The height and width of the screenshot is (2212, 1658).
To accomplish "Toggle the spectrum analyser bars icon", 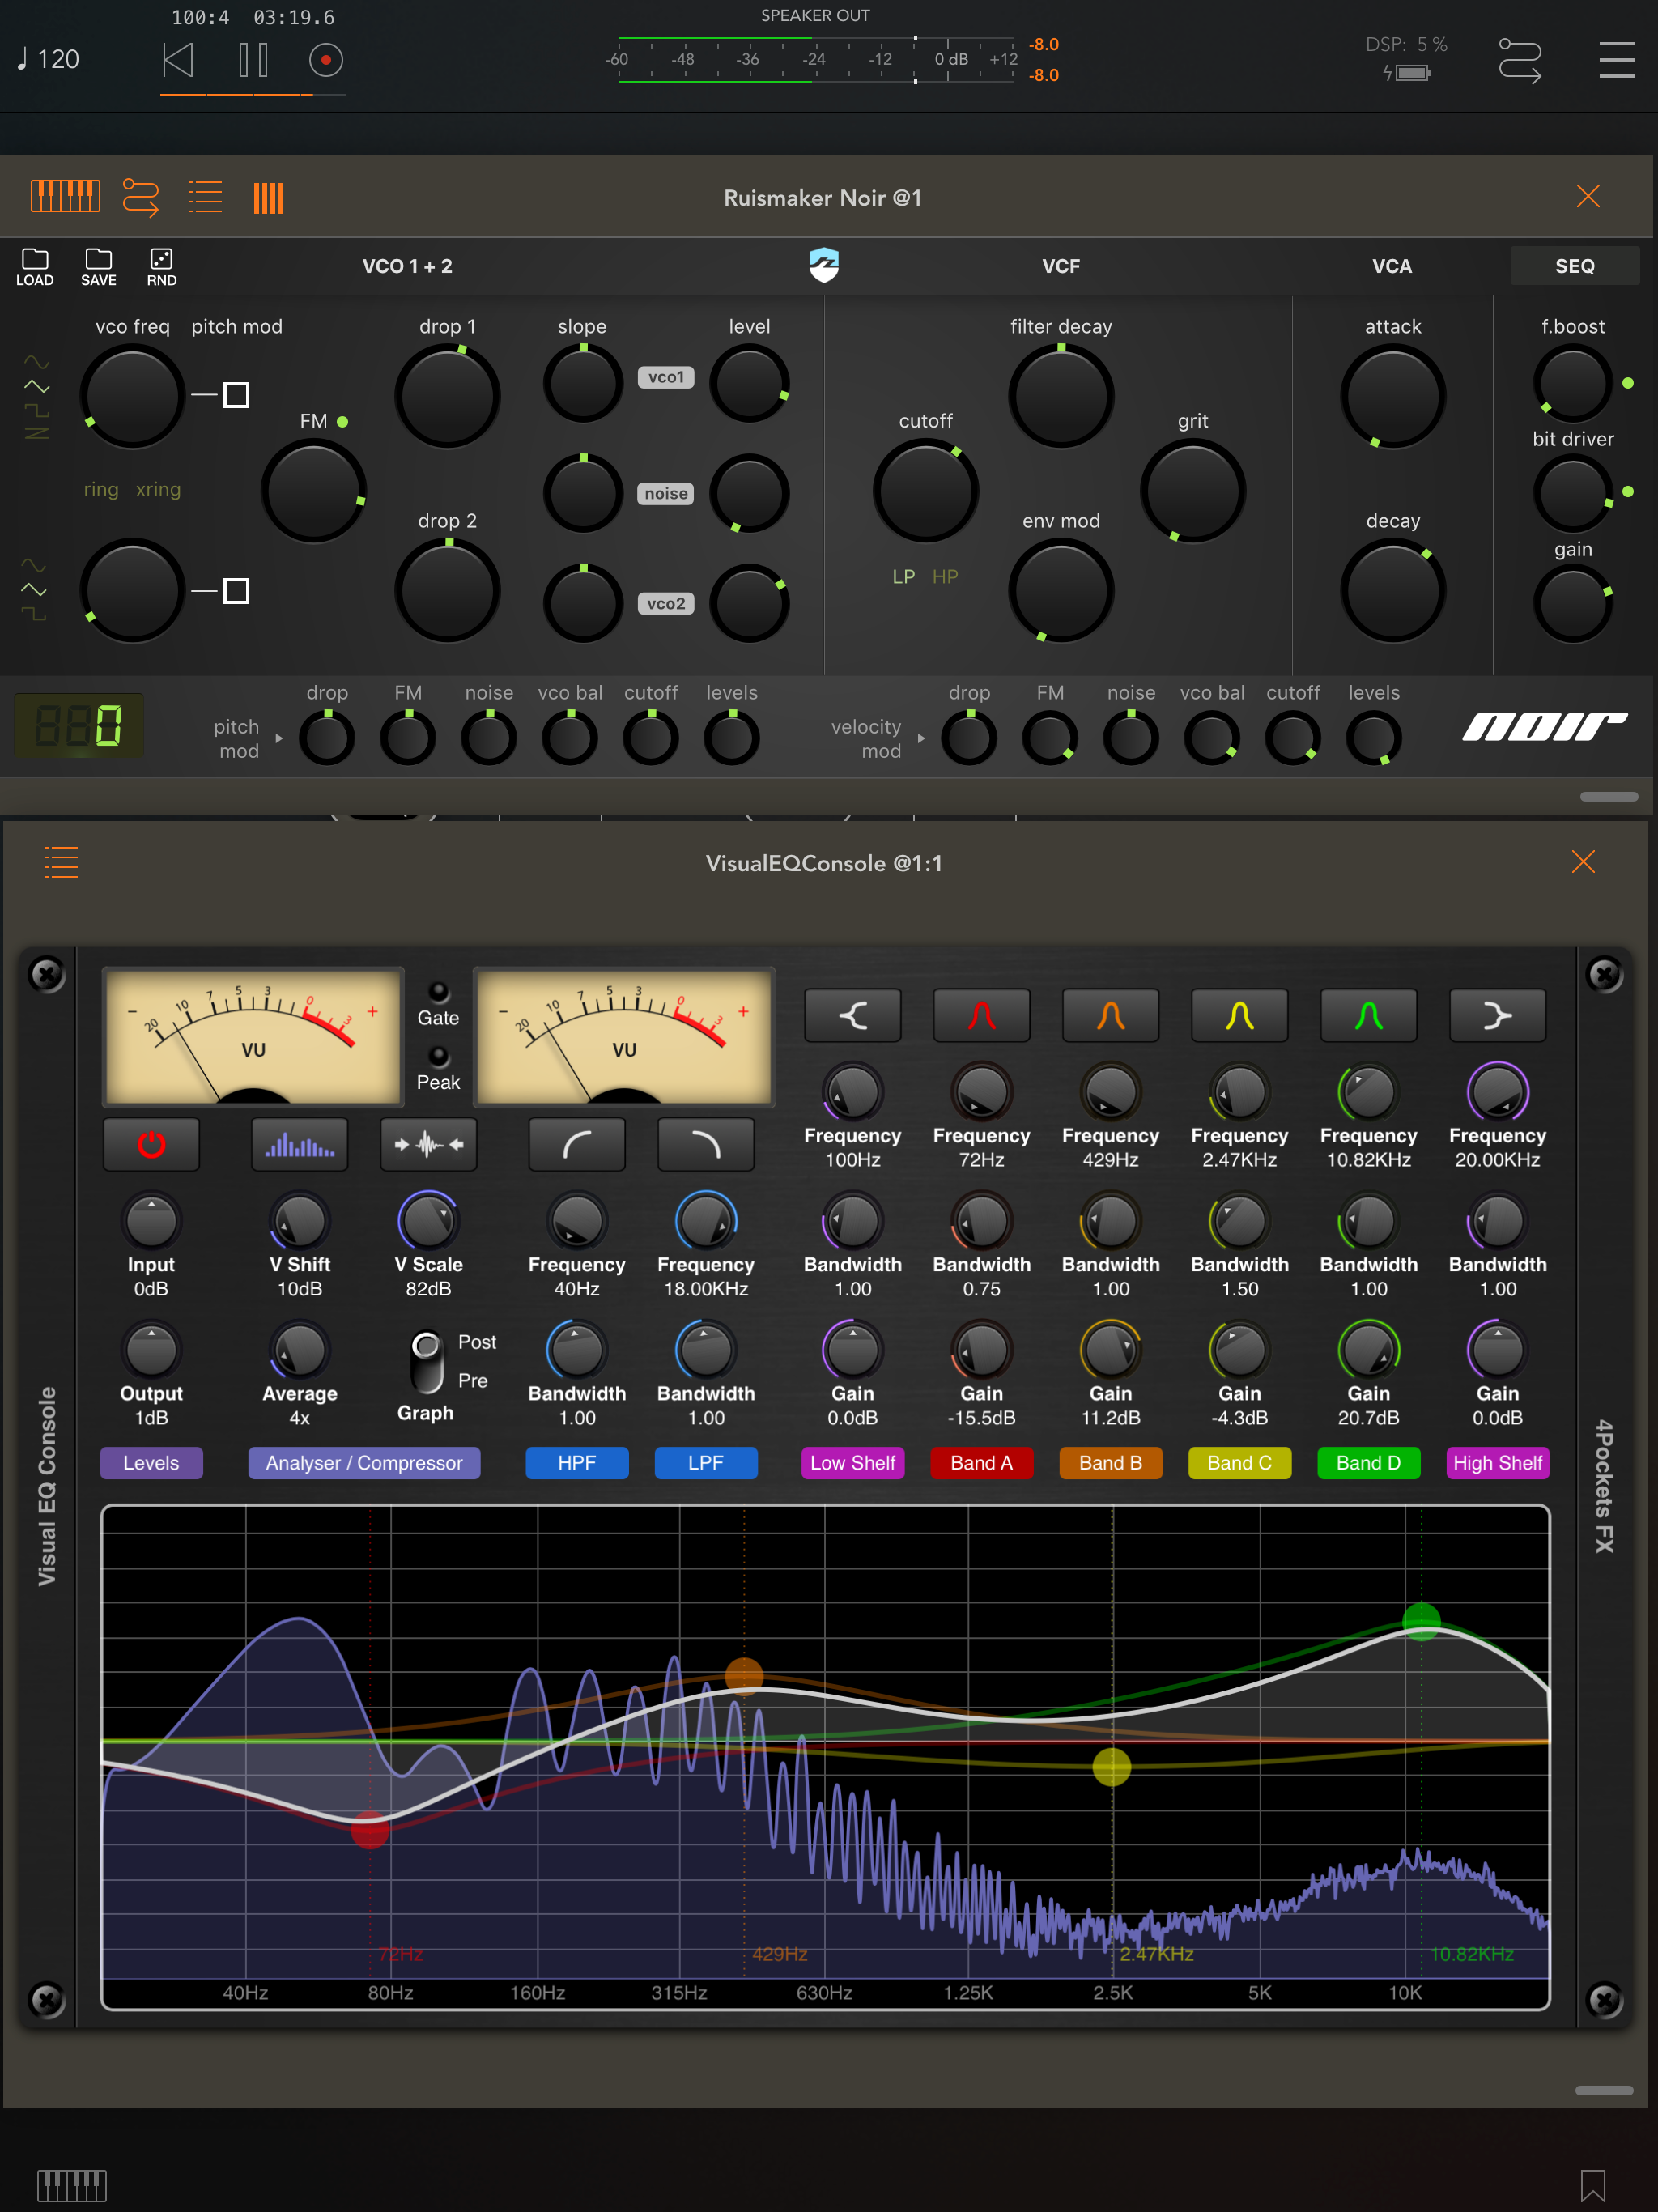I will click(x=299, y=1144).
